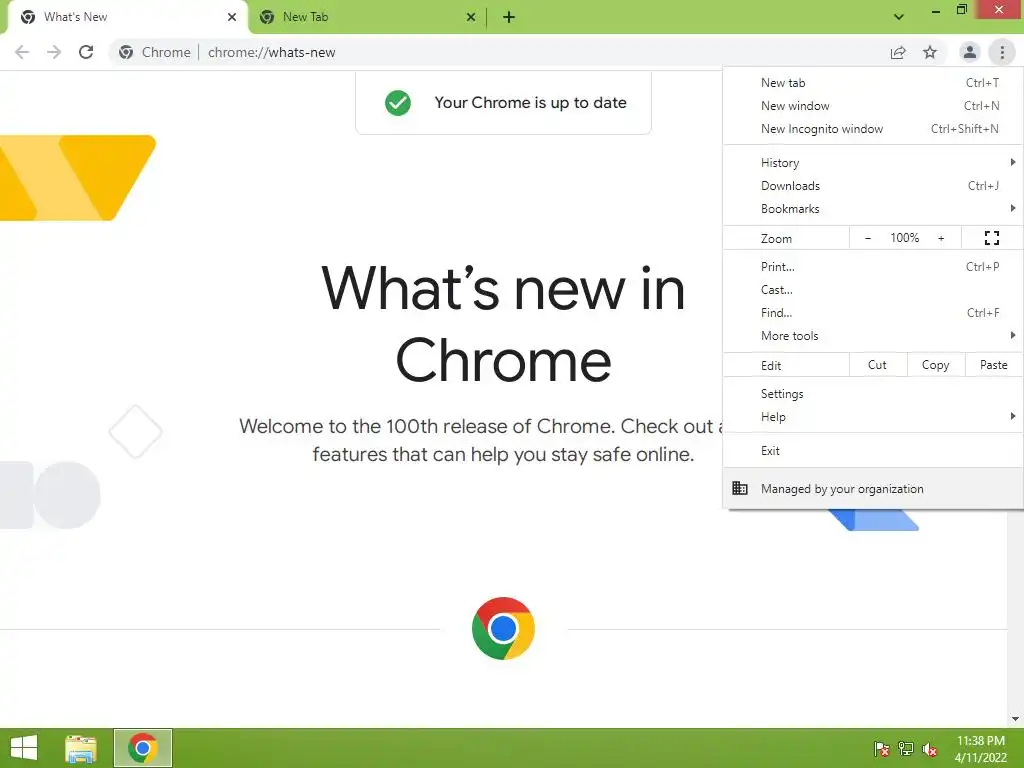Open File Explorer from the taskbar

tap(81, 748)
